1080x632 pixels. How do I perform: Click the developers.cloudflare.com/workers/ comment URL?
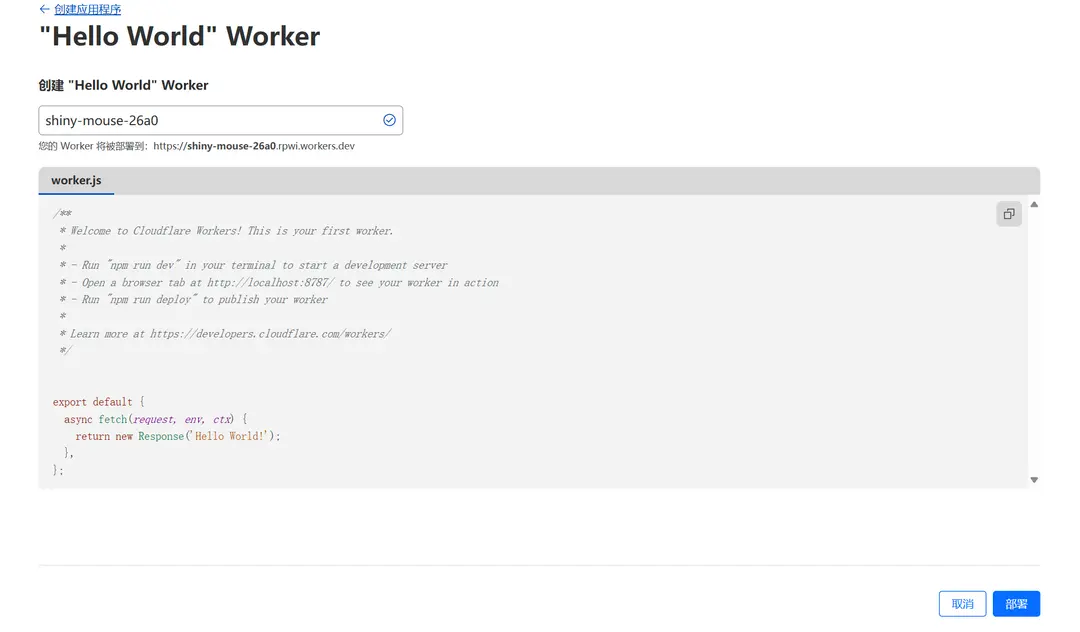pyautogui.click(x=270, y=334)
